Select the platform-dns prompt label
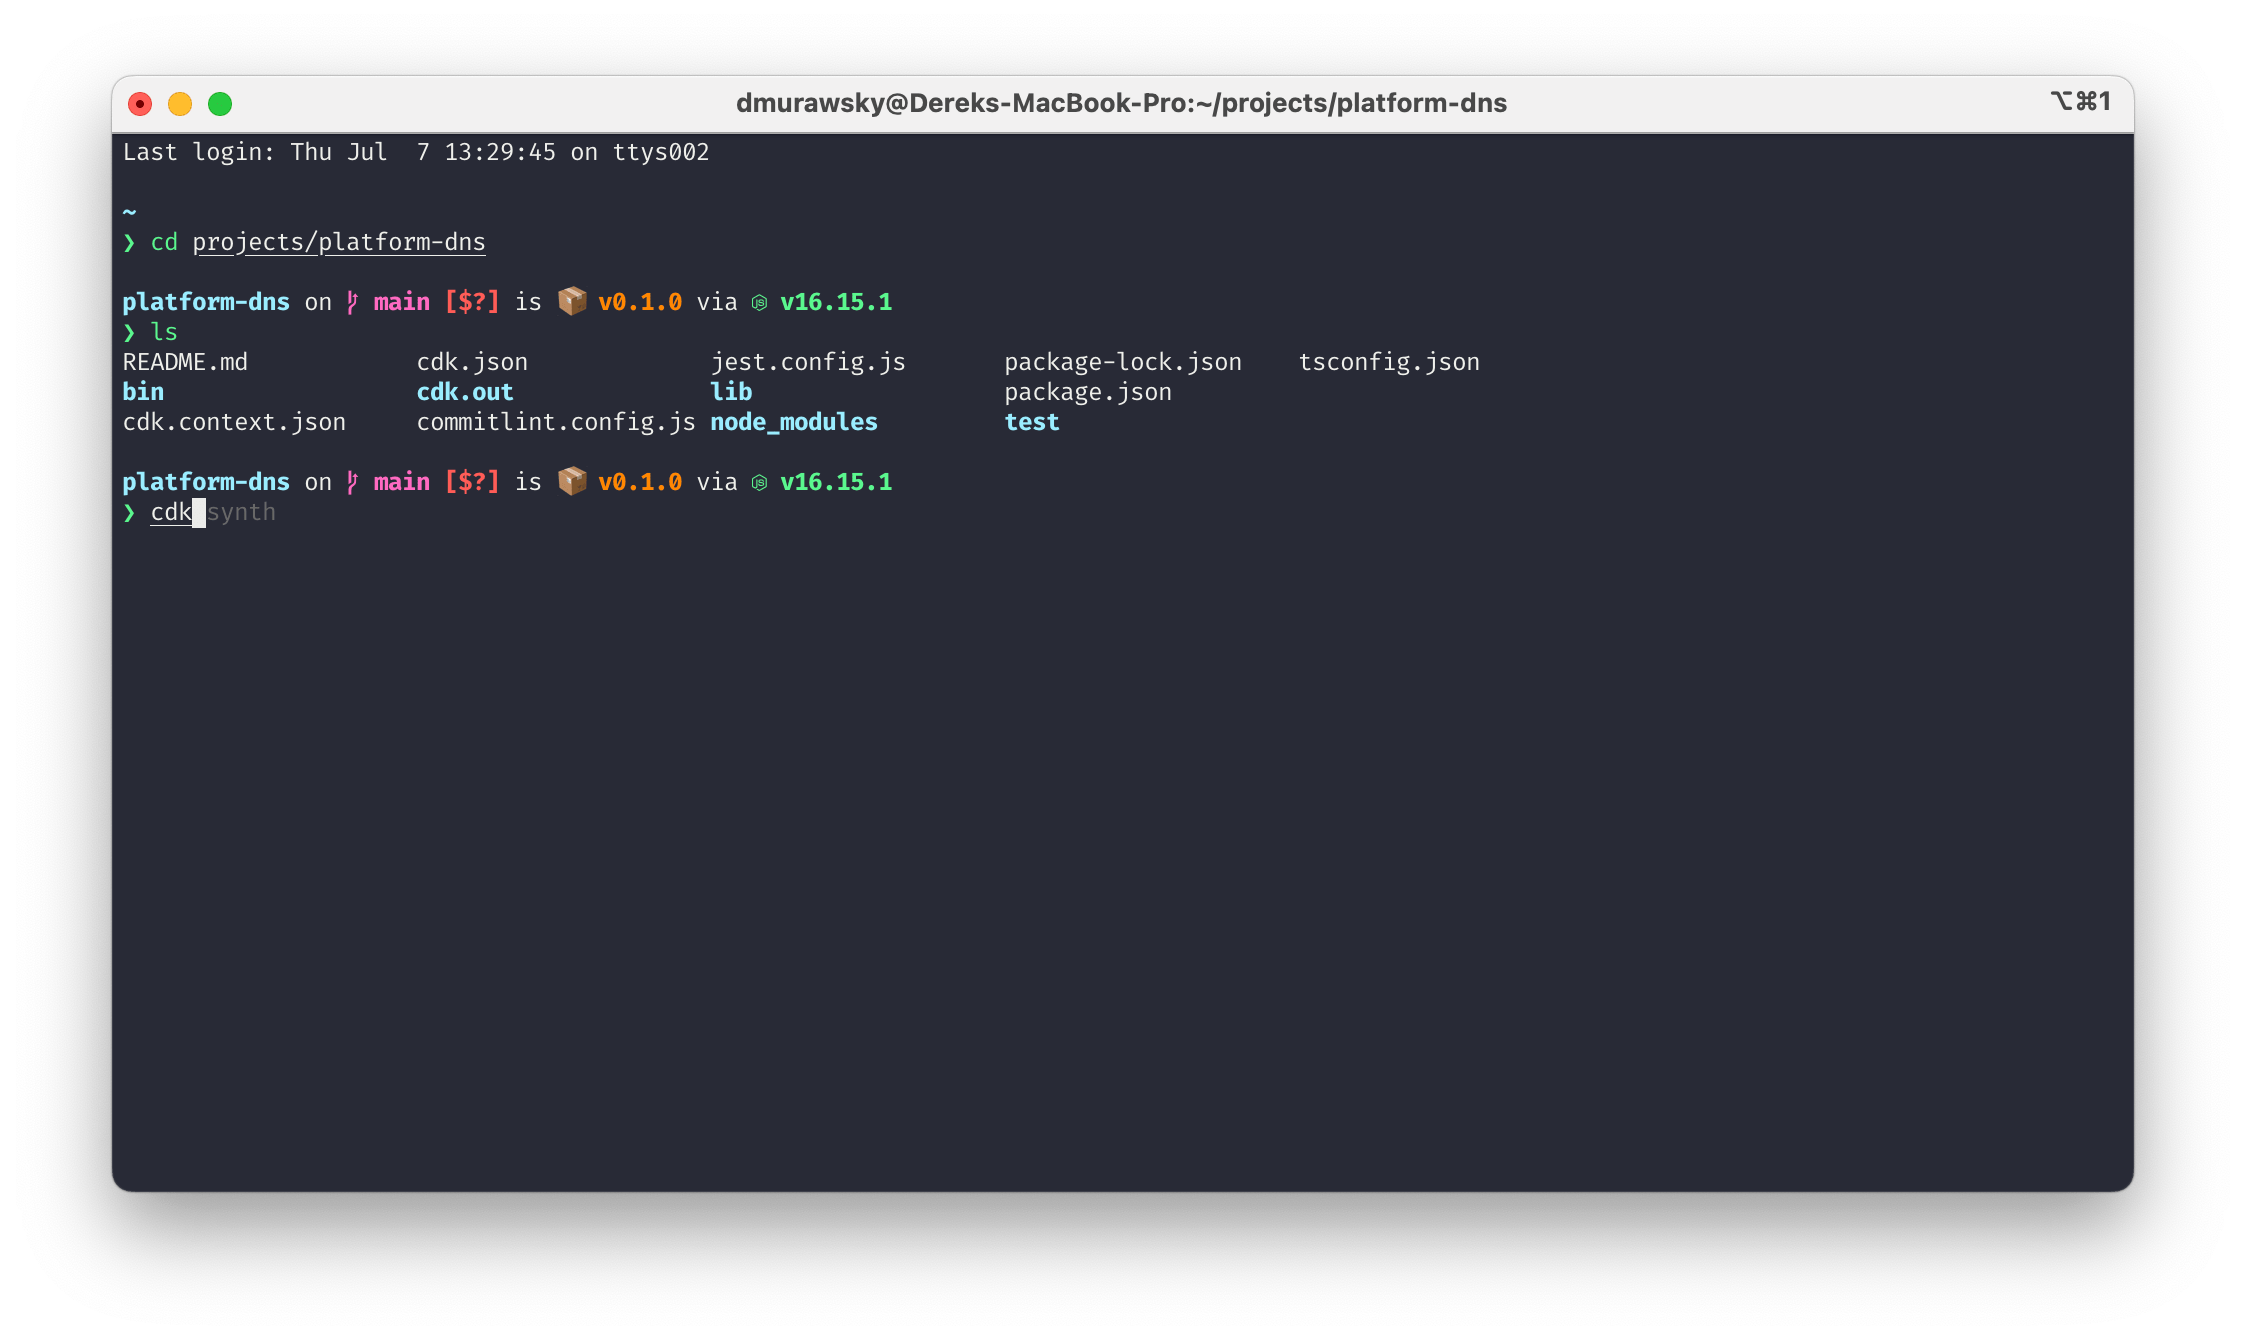The height and width of the screenshot is (1340, 2246). (x=205, y=301)
